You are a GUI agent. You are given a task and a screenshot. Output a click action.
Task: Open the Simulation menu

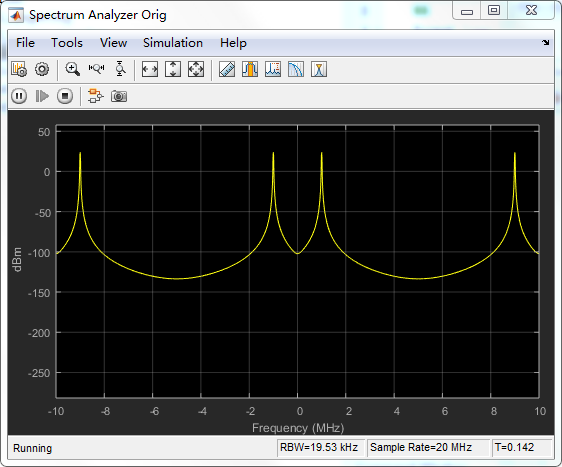pos(173,43)
